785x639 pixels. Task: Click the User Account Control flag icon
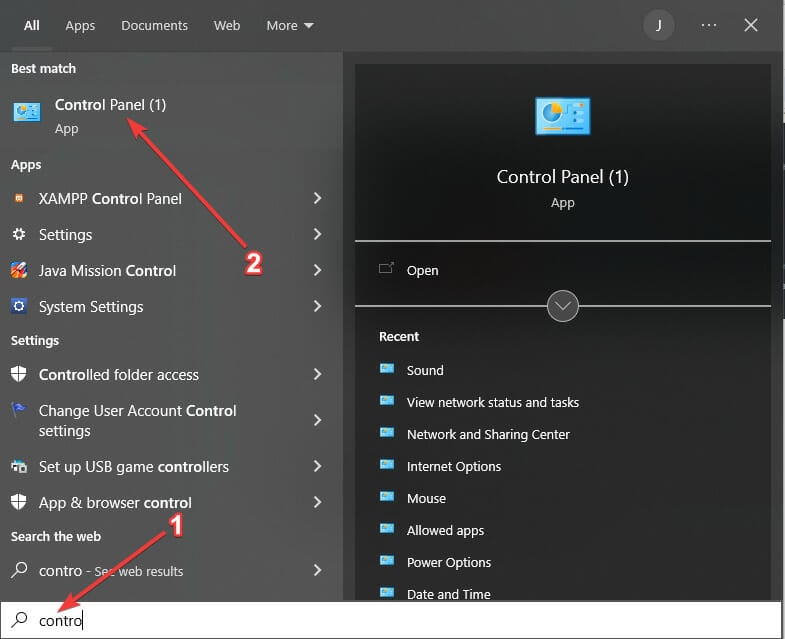pyautogui.click(x=19, y=410)
